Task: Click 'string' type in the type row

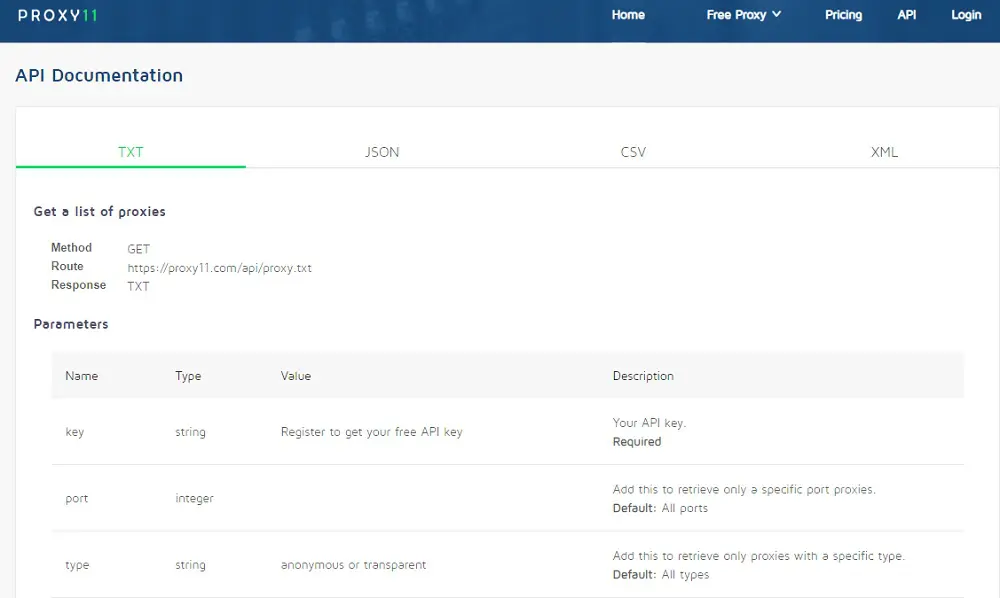Action: [x=191, y=565]
